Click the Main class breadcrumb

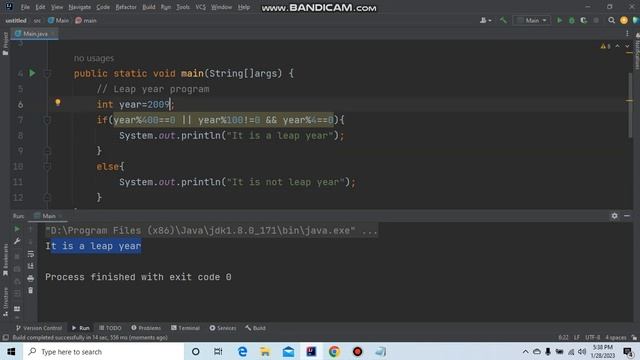tap(58, 20)
